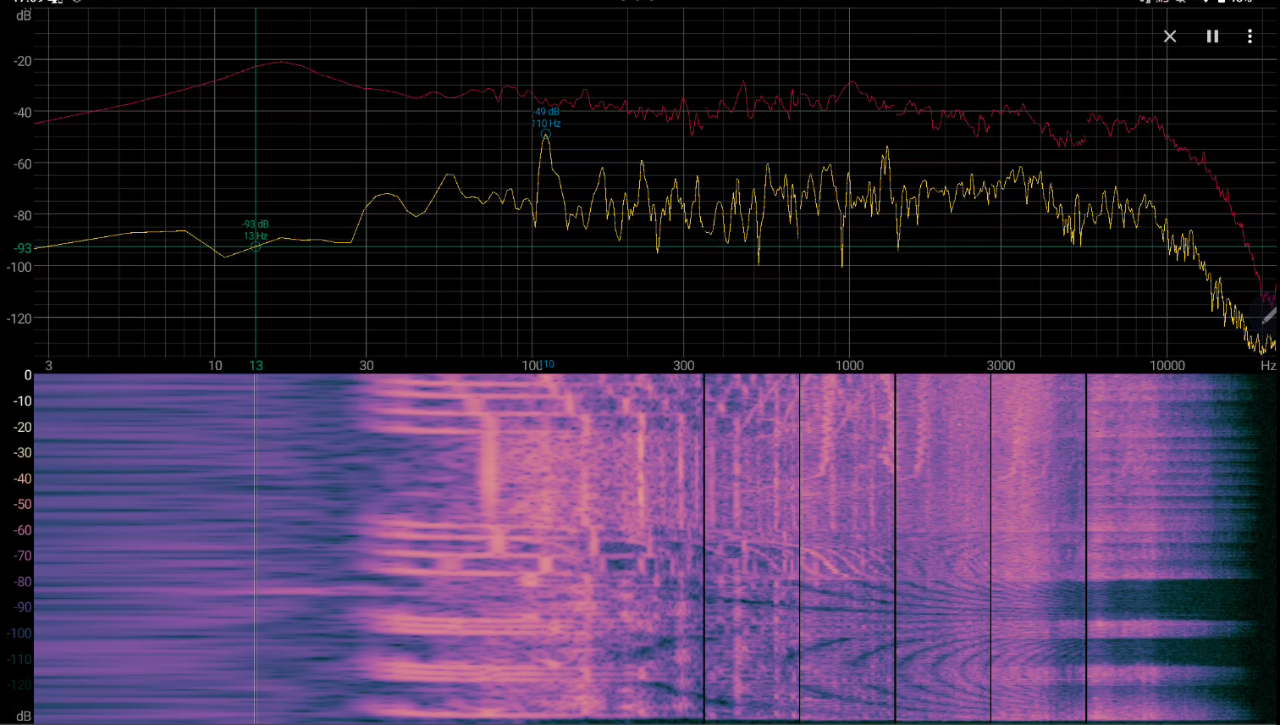Select the 110 Hz peak marker circle
Image resolution: width=1280 pixels, height=725 pixels.
546,134
